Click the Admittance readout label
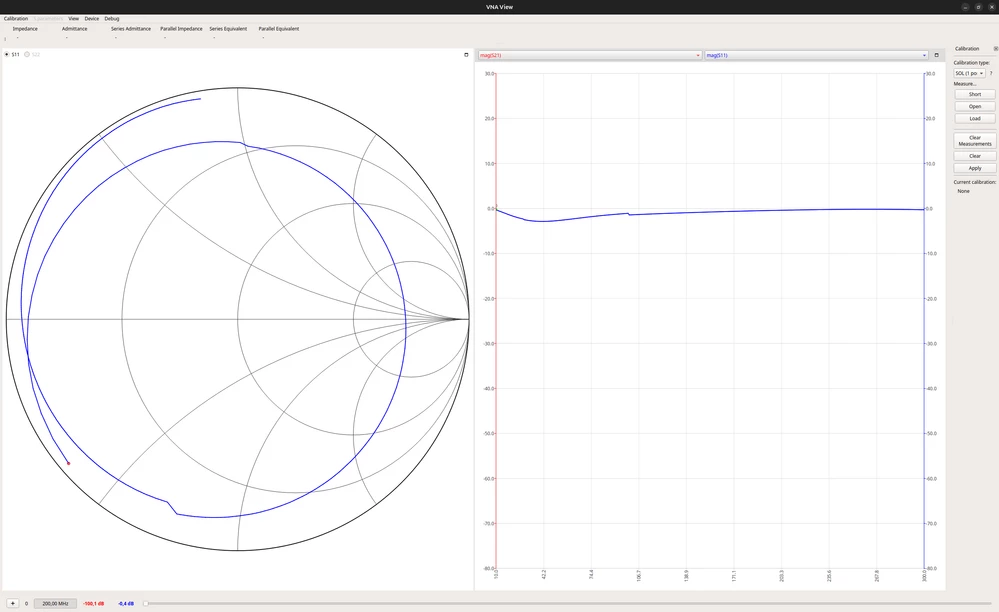This screenshot has height=612, width=999. (75, 29)
